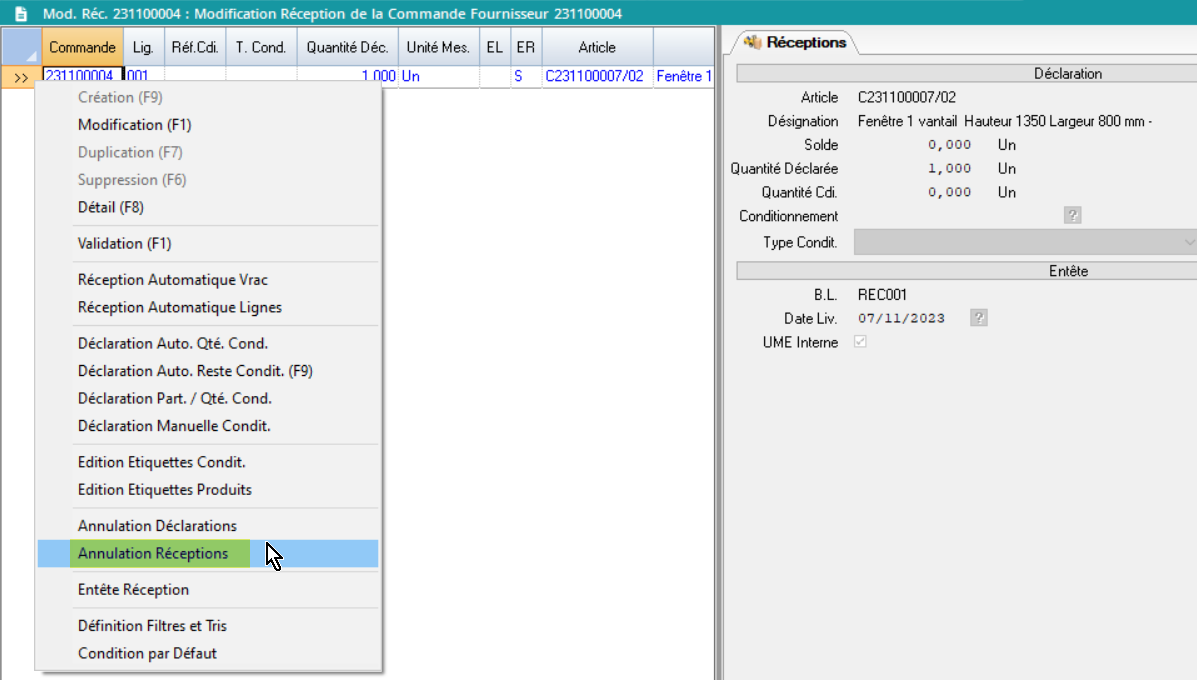The width and height of the screenshot is (1197, 680).
Task: Choose Edition Etiquettes Produits option
Action: tap(165, 490)
